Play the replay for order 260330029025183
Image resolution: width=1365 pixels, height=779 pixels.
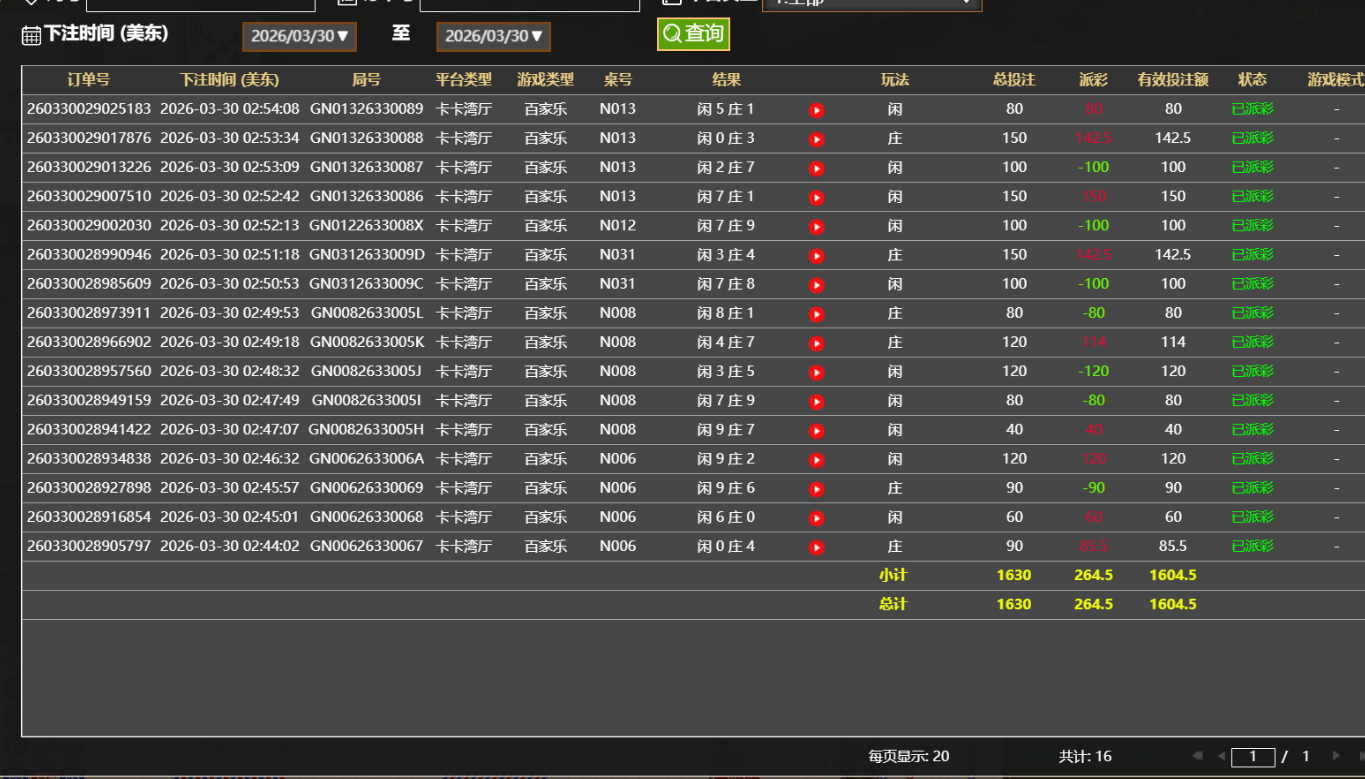(x=816, y=110)
